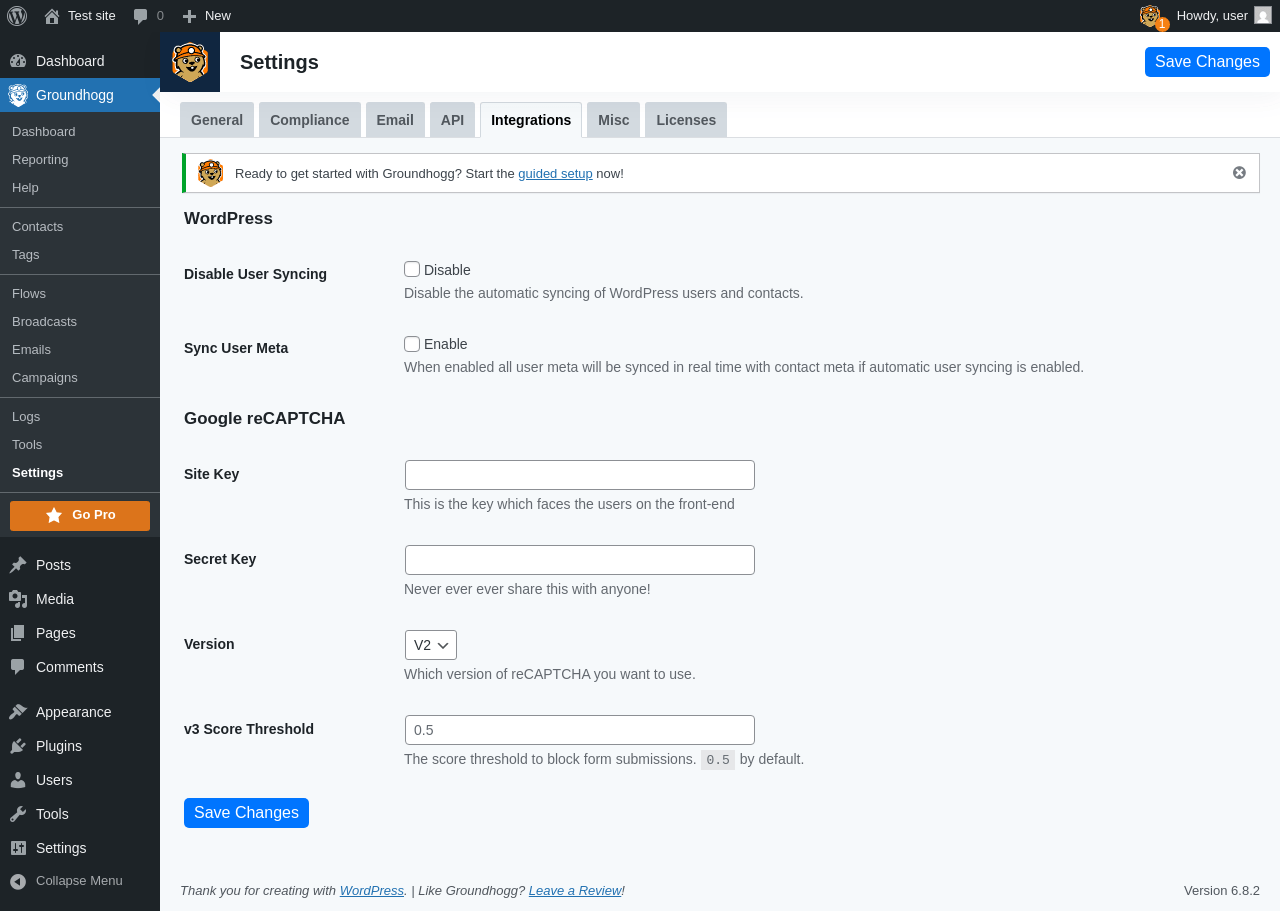This screenshot has height=911, width=1280.
Task: Open Campaigns in sidebar
Action: pos(80,378)
